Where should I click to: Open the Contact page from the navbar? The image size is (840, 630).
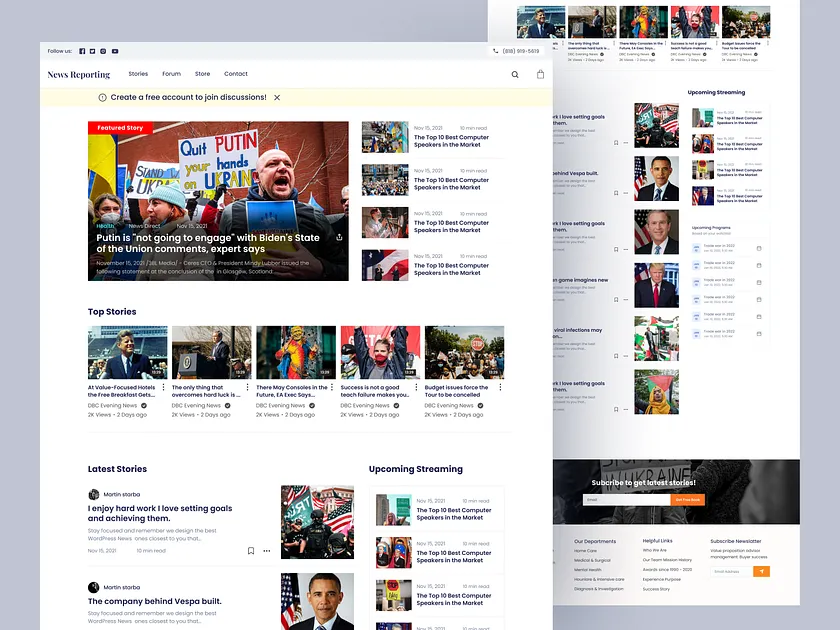pyautogui.click(x=236, y=74)
